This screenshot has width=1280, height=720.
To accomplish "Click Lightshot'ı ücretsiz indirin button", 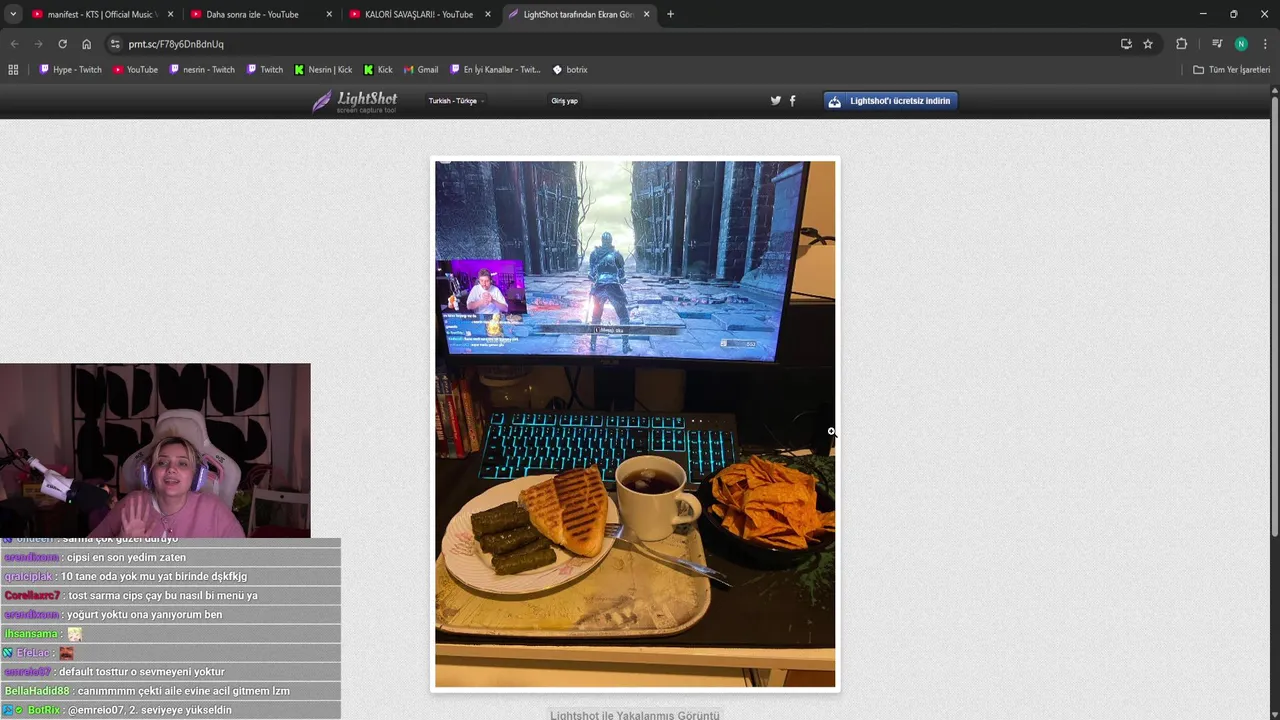I will point(890,101).
